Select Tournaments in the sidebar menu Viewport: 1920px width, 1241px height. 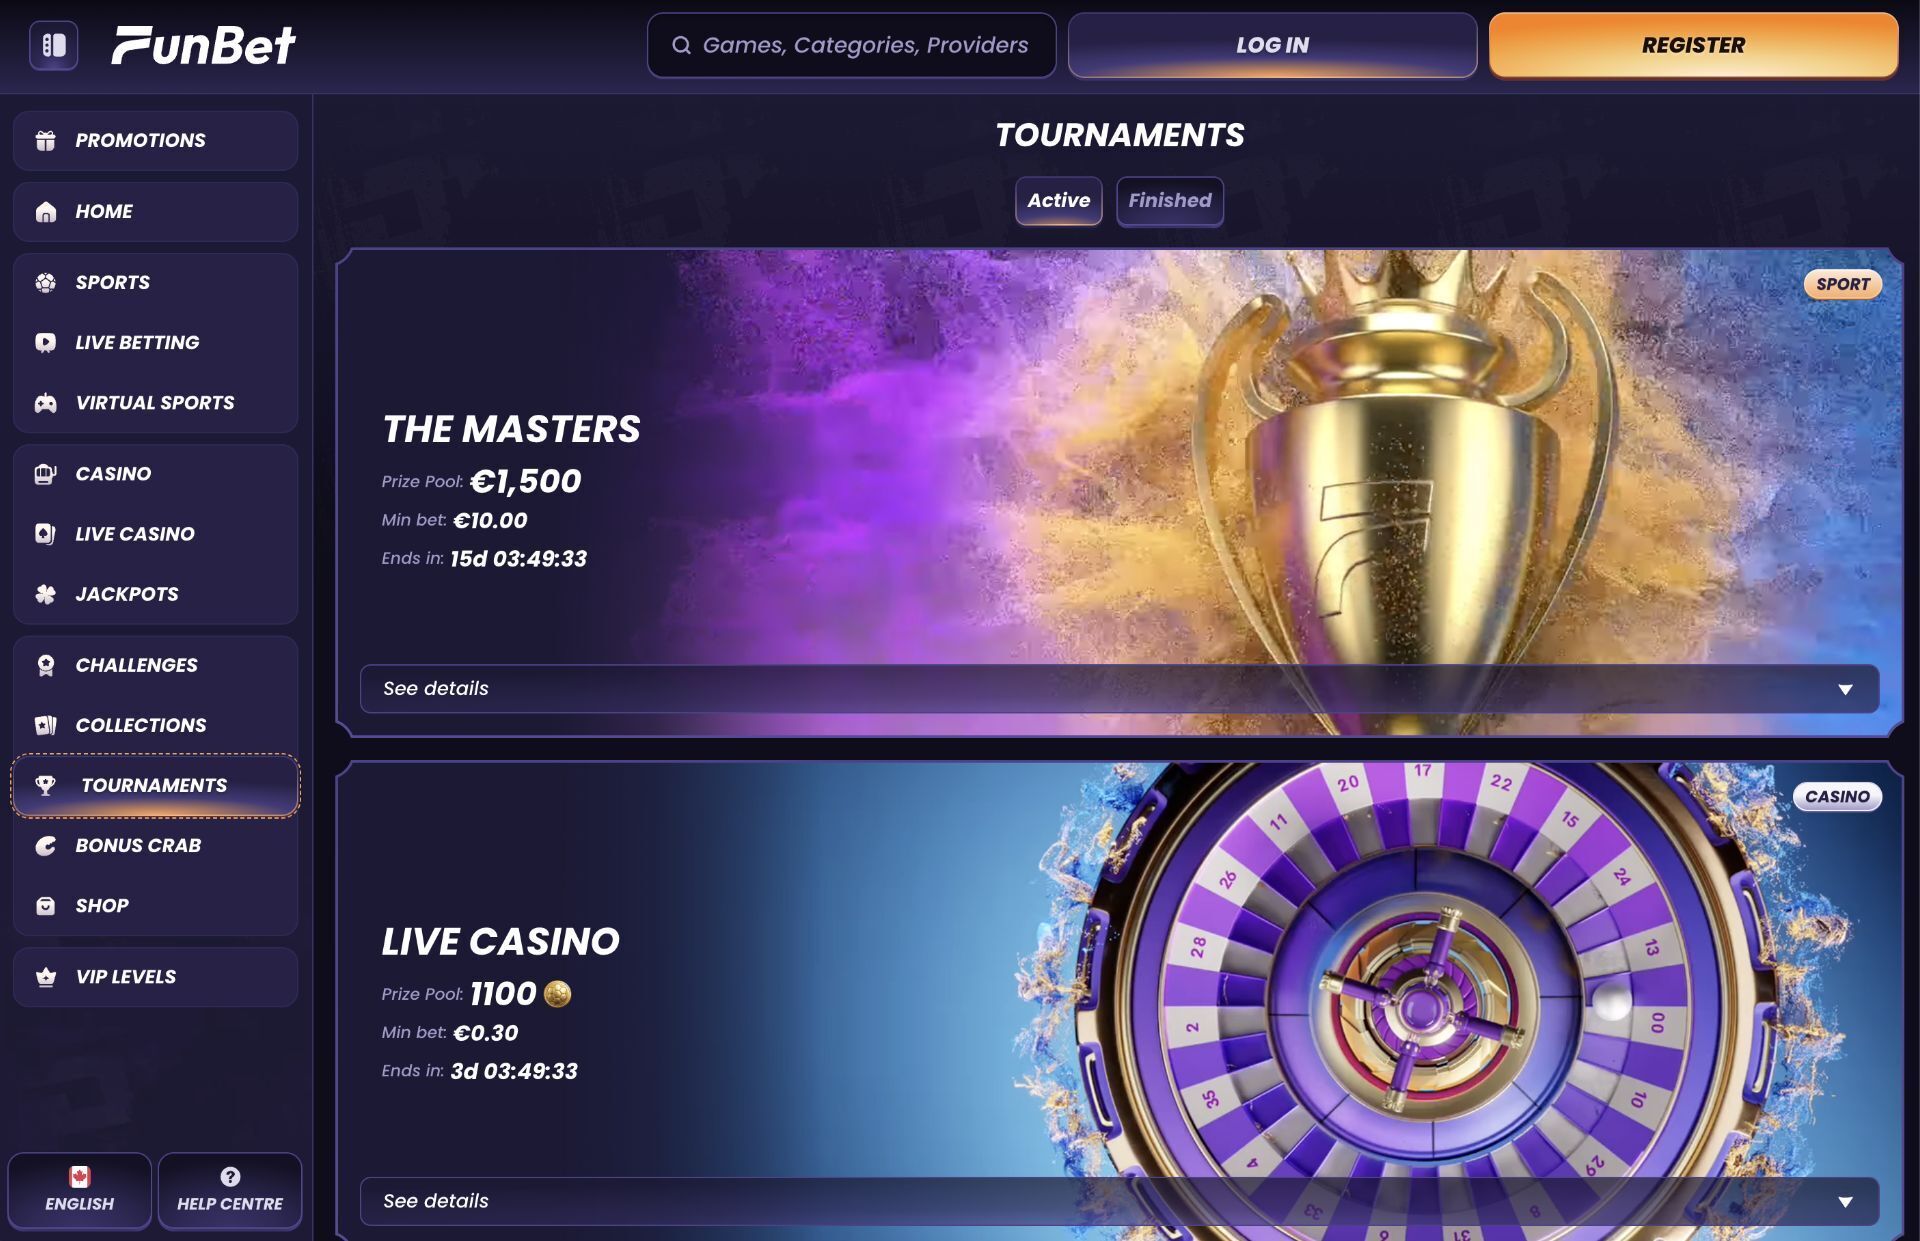(155, 786)
